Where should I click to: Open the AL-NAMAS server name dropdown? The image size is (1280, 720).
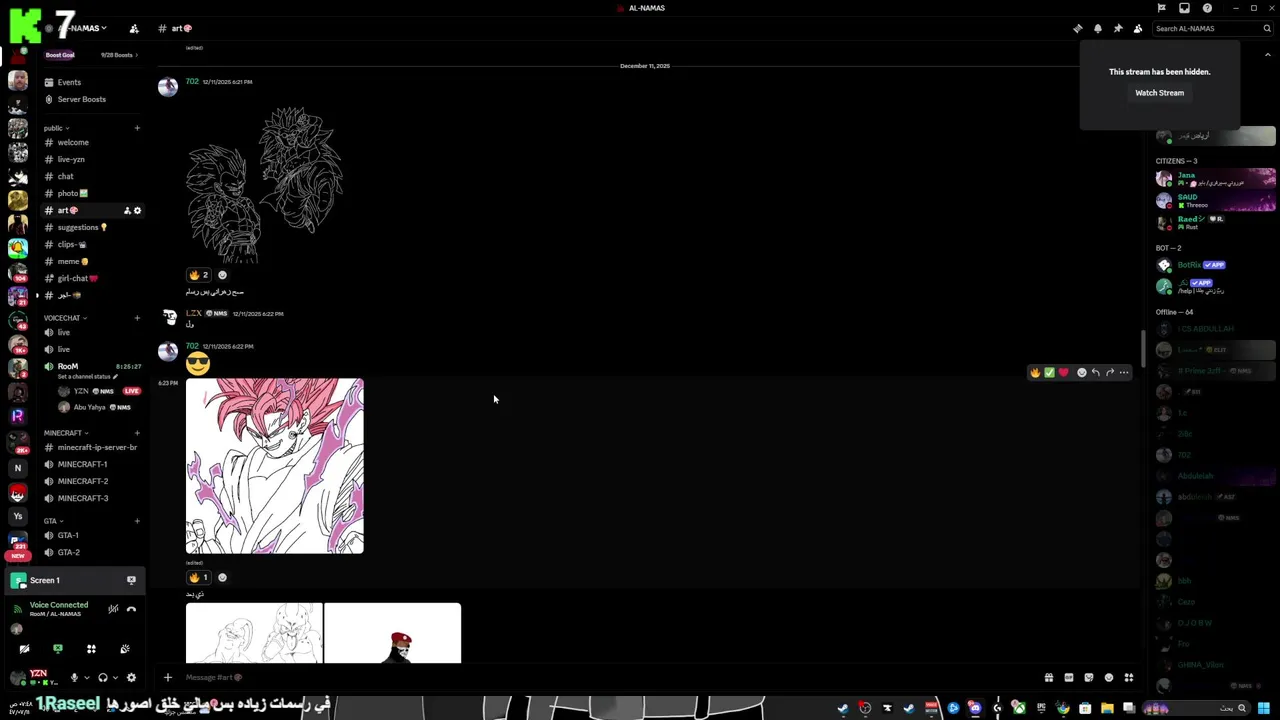click(x=82, y=28)
